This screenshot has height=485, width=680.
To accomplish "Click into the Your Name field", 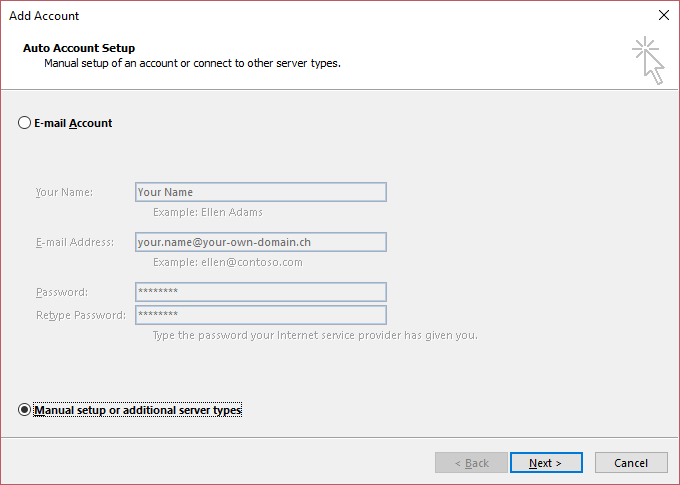I will pyautogui.click(x=261, y=192).
